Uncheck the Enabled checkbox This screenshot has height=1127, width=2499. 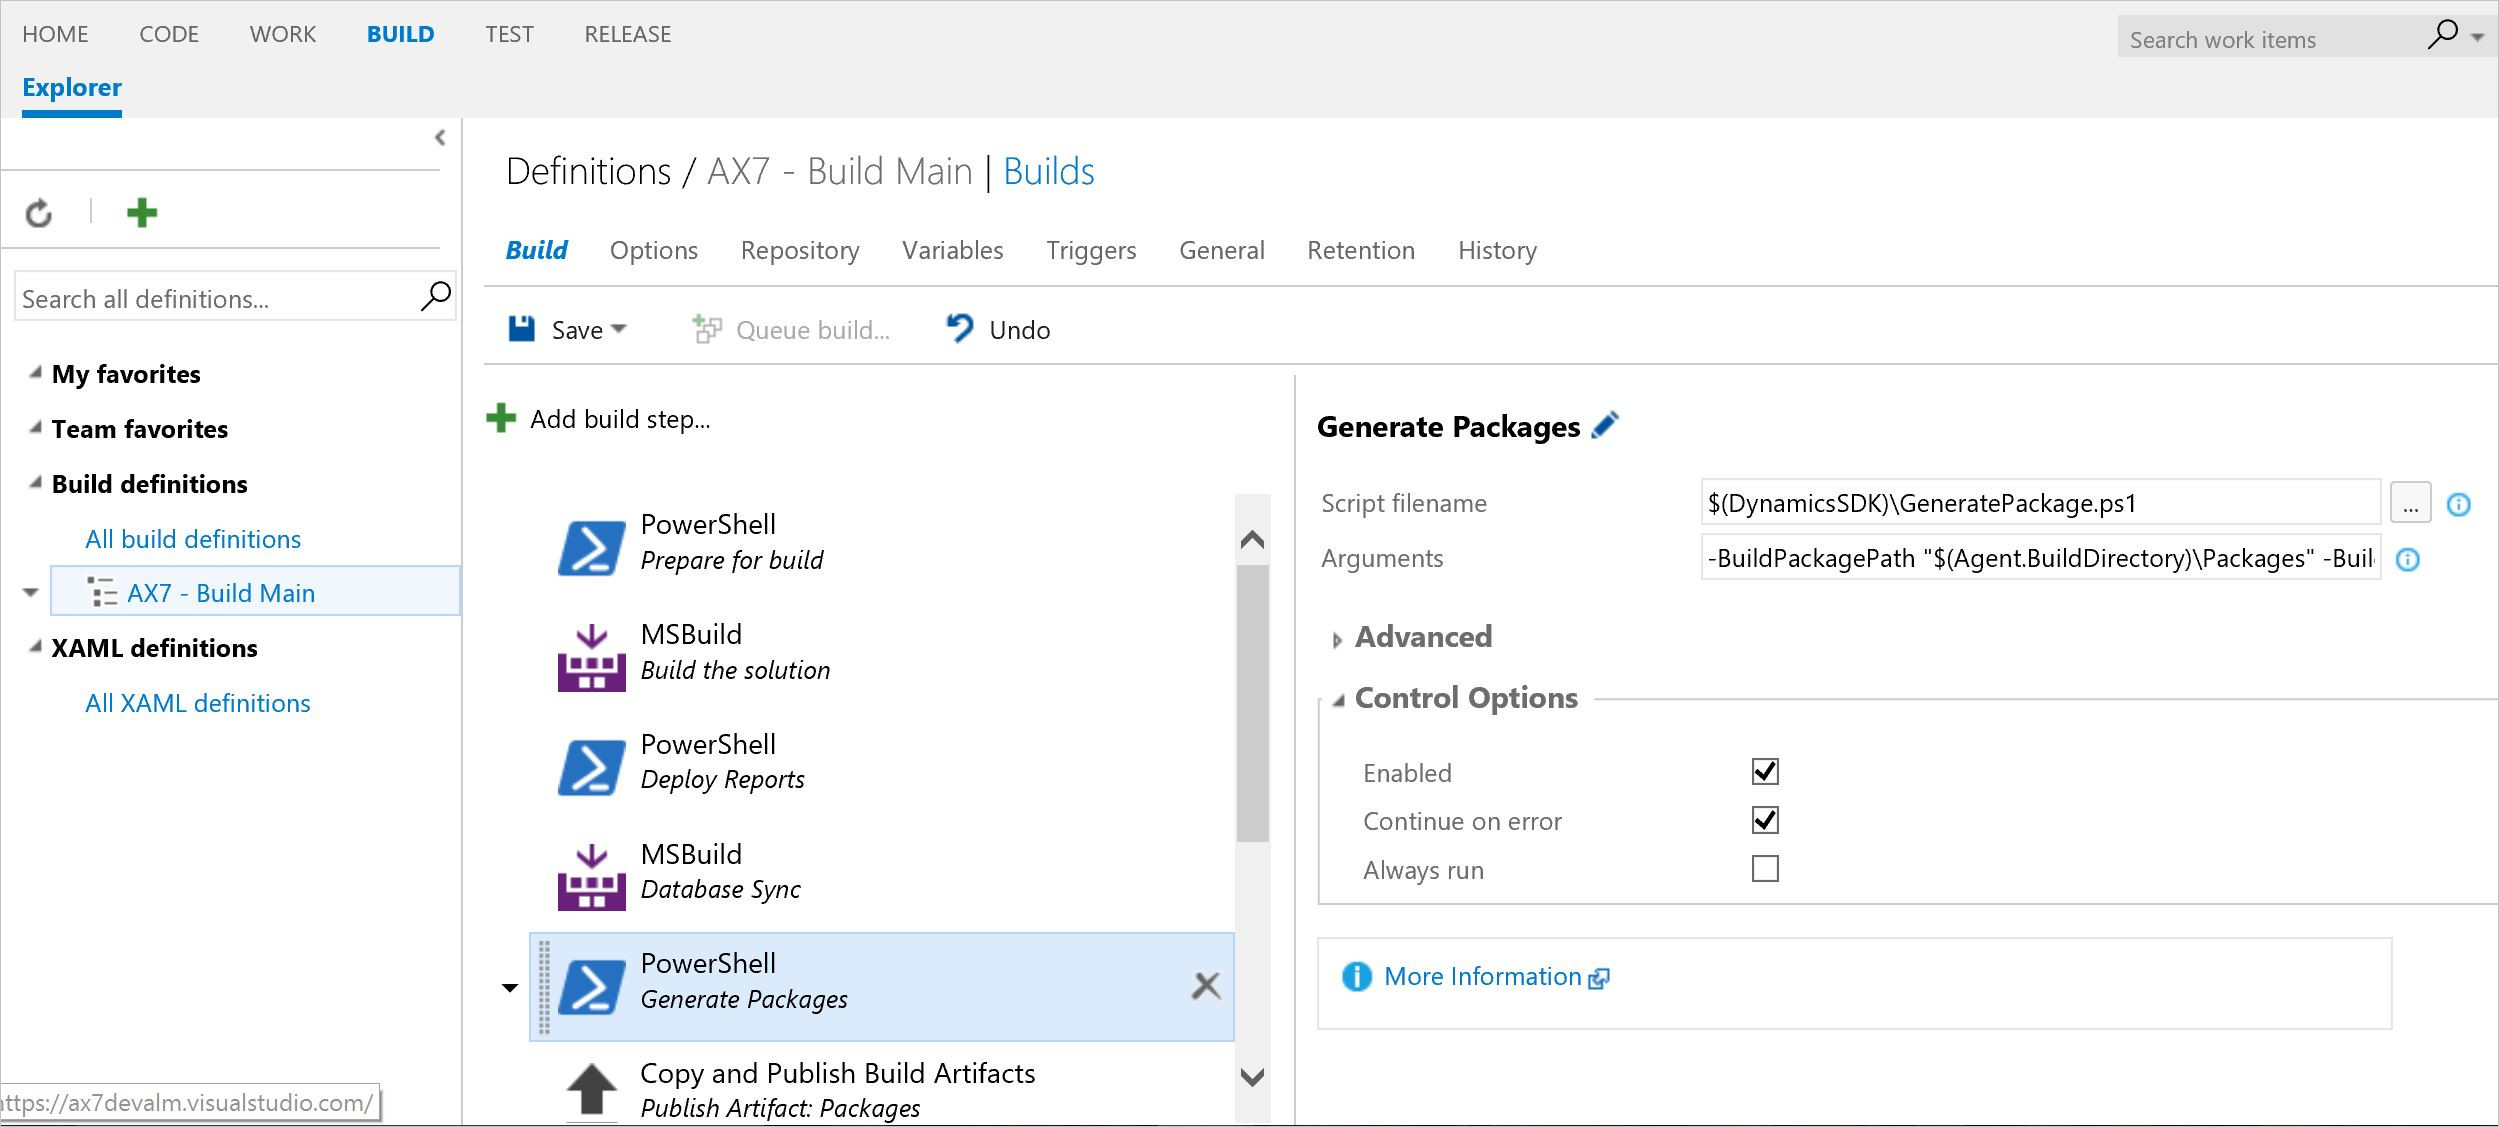pos(1765,772)
